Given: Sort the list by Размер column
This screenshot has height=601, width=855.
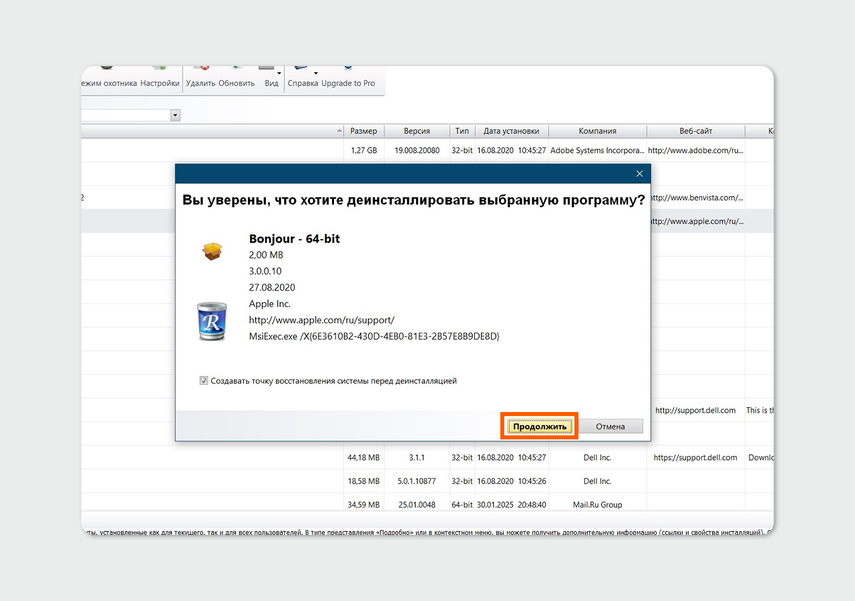Looking at the screenshot, I should [363, 131].
